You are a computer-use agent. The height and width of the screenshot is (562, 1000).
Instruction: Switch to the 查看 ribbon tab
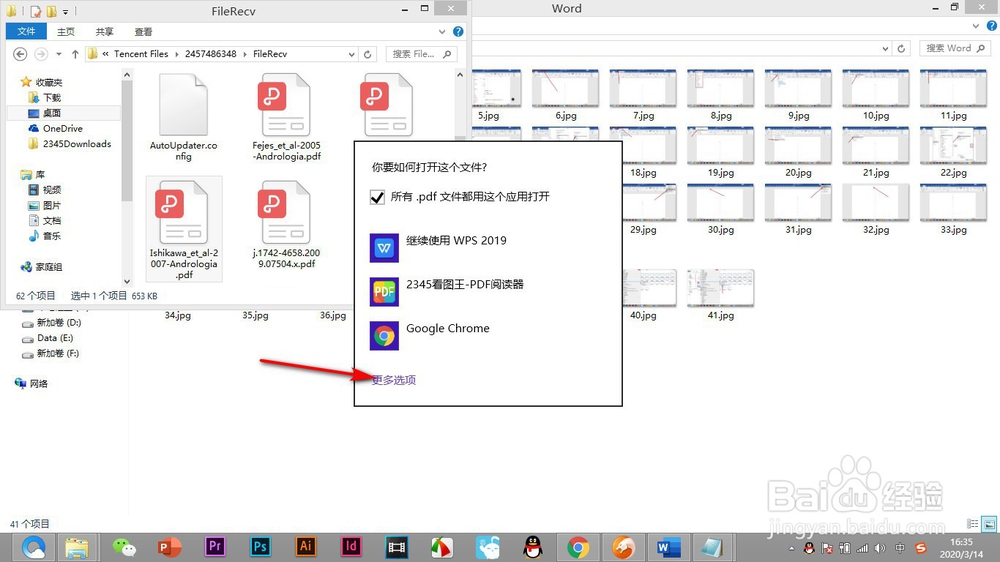[x=143, y=31]
